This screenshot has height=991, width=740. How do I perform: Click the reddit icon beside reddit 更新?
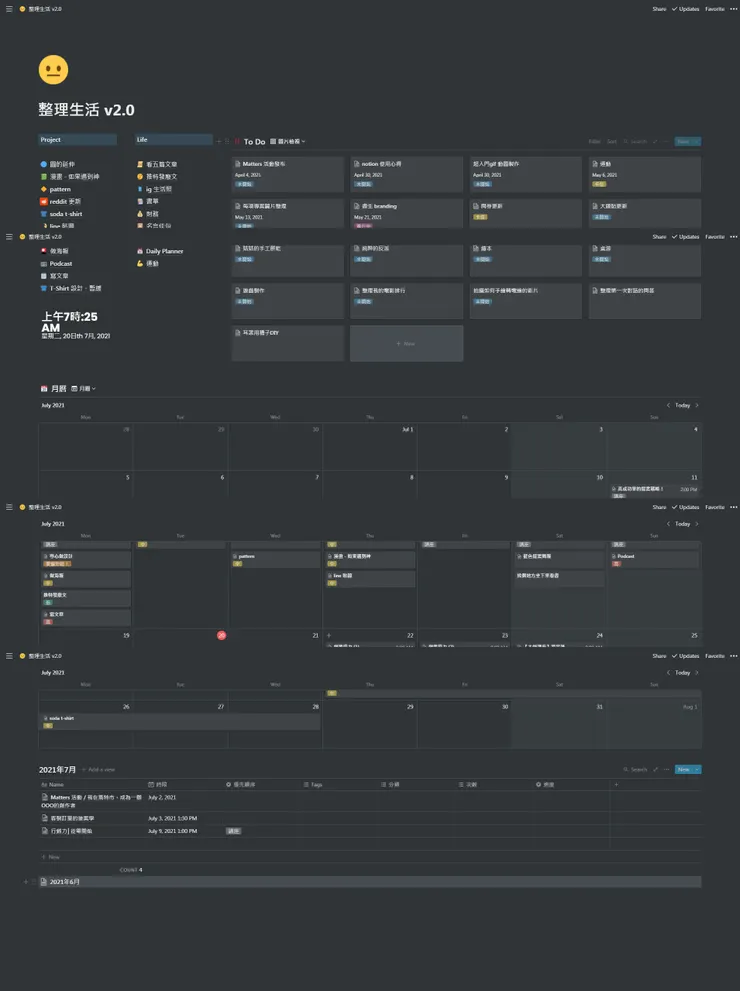click(44, 202)
